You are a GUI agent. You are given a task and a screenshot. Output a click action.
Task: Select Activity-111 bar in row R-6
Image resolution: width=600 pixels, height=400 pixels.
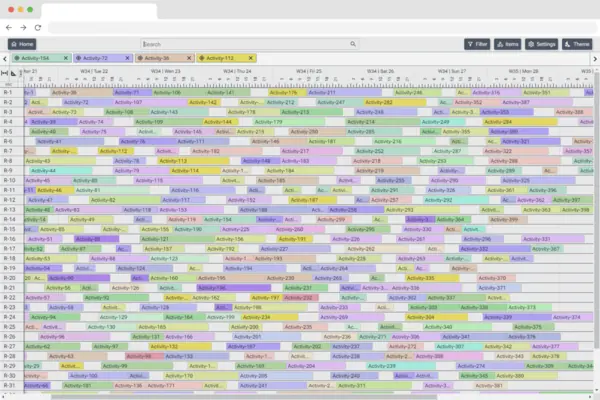(202, 141)
